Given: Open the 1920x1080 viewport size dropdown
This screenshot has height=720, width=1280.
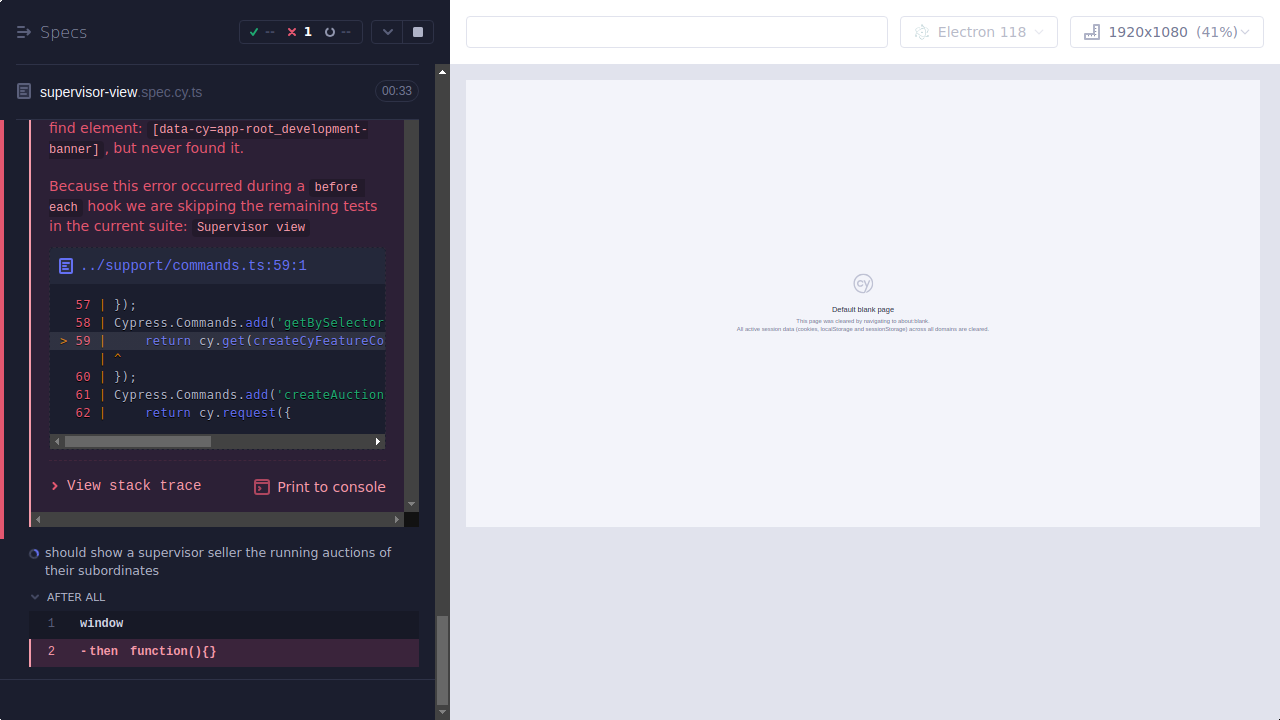Looking at the screenshot, I should [1166, 31].
